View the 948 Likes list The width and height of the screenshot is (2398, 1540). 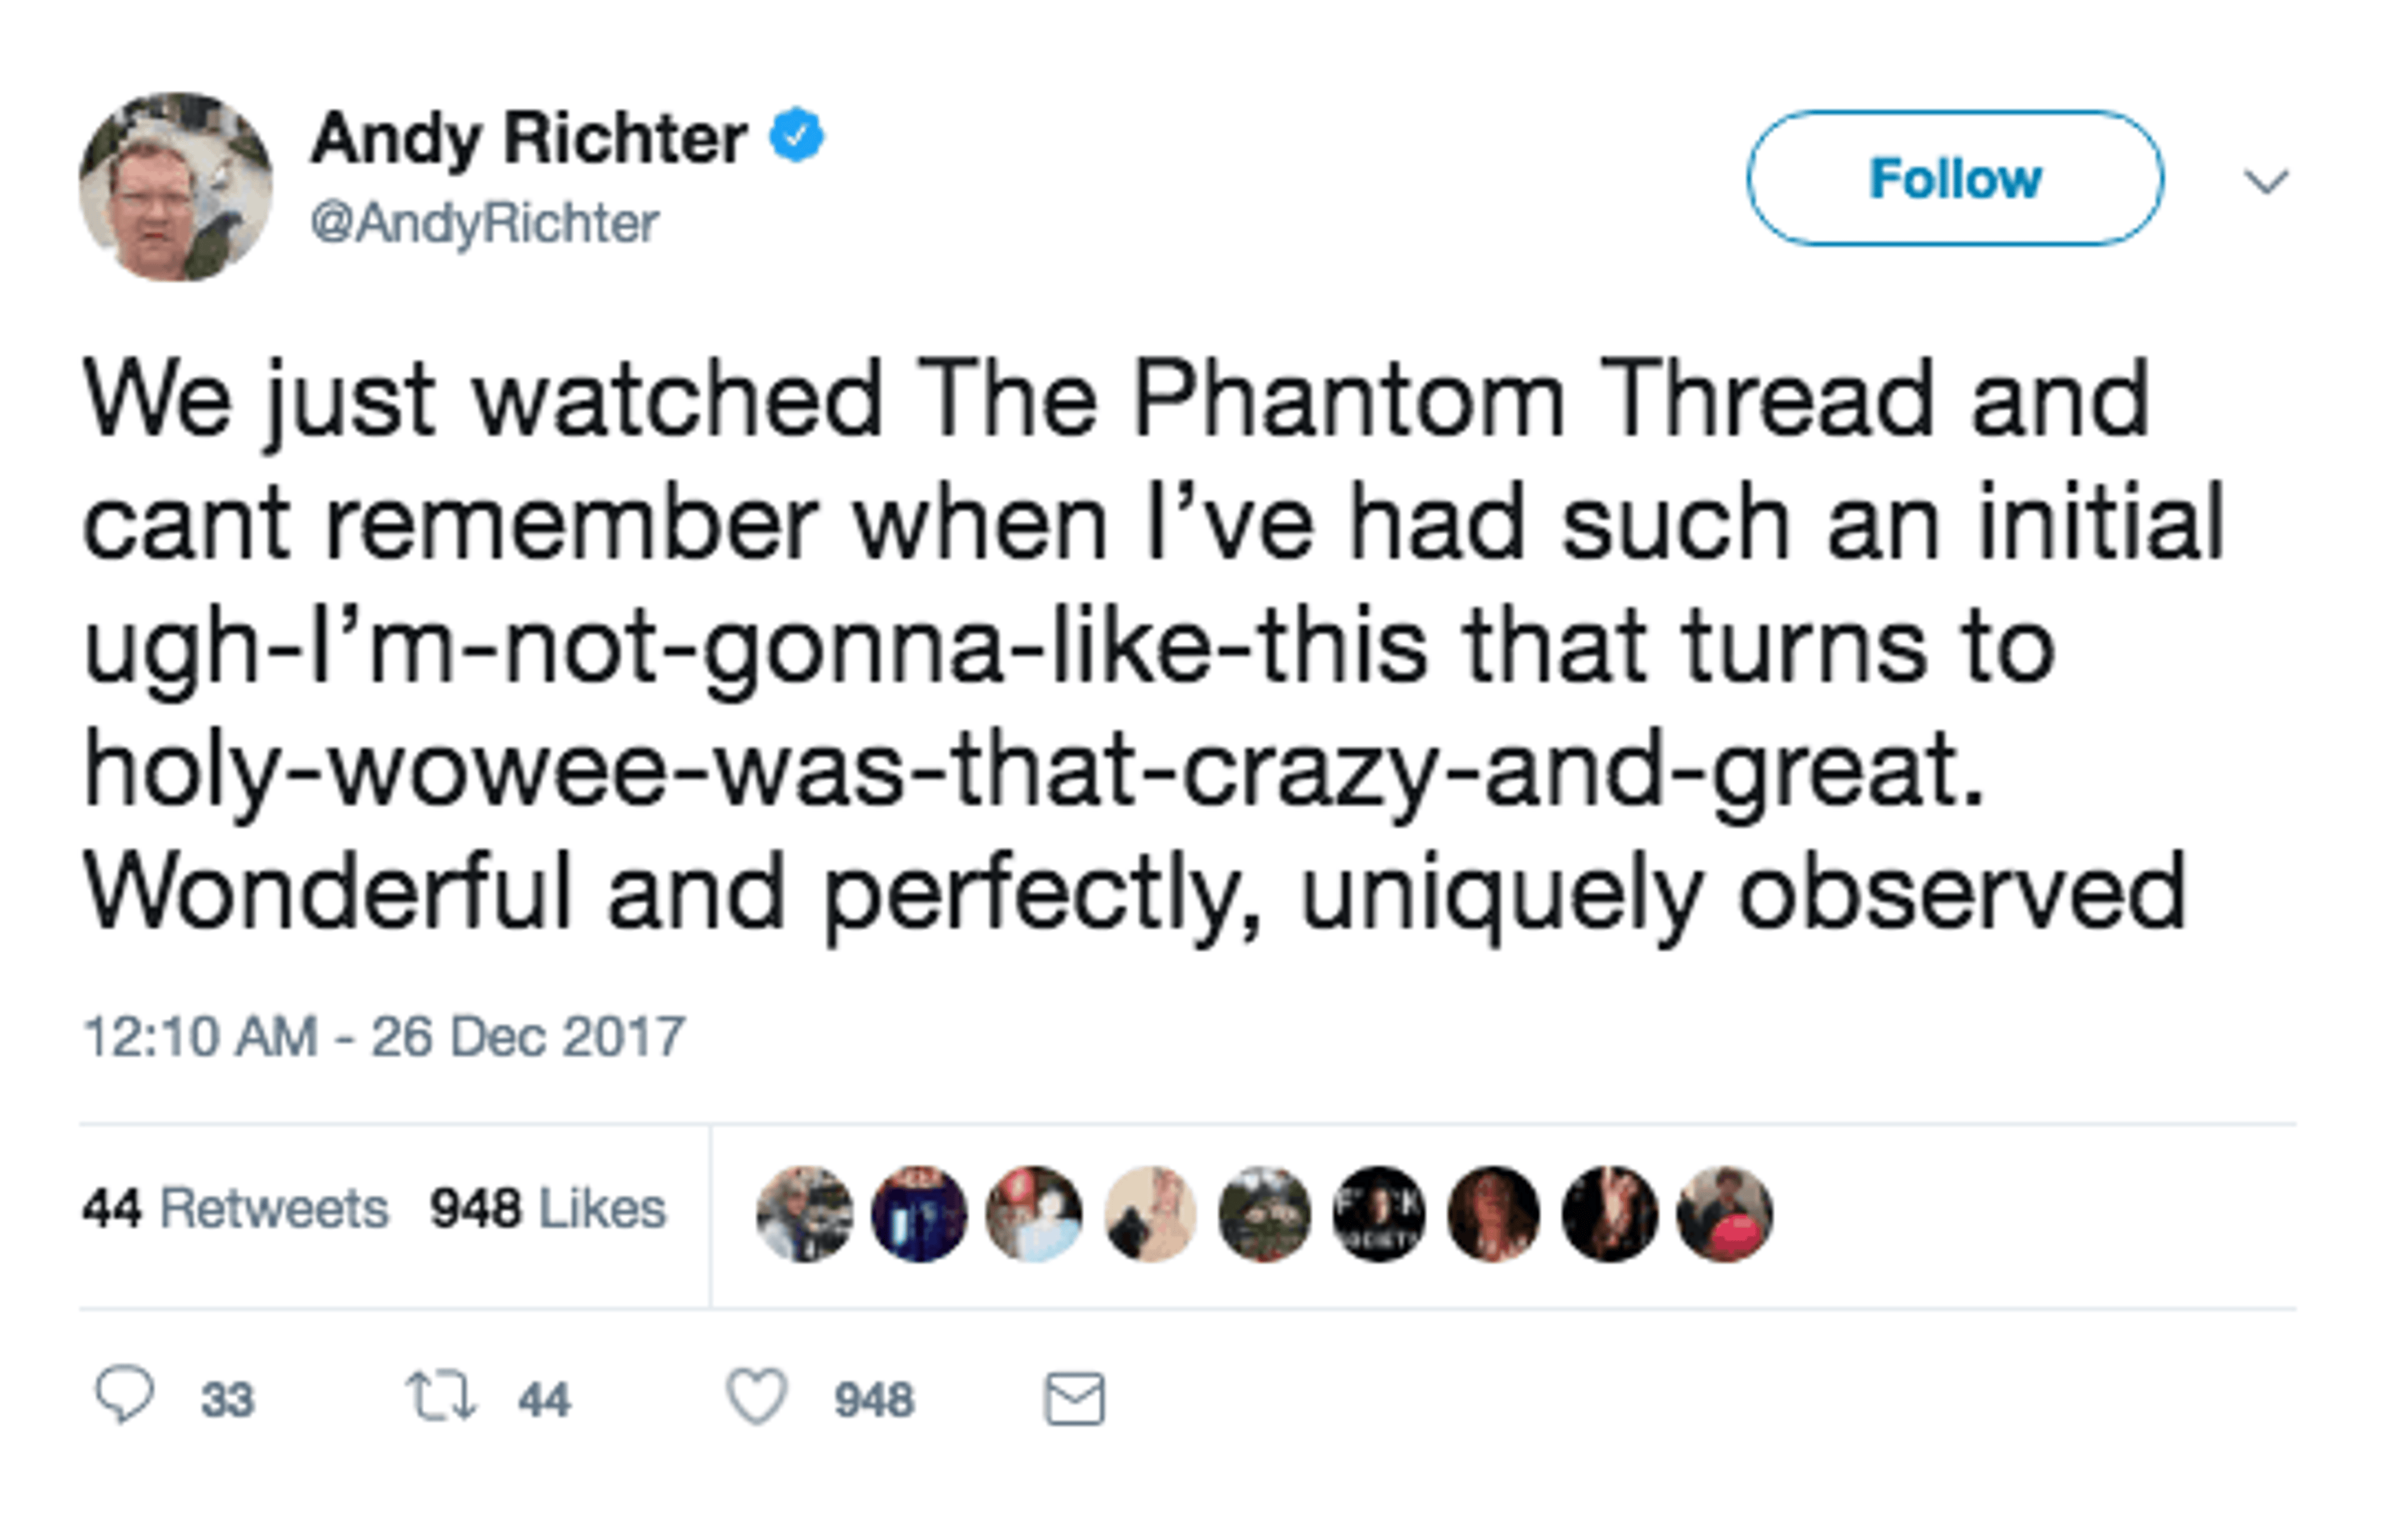547,1208
